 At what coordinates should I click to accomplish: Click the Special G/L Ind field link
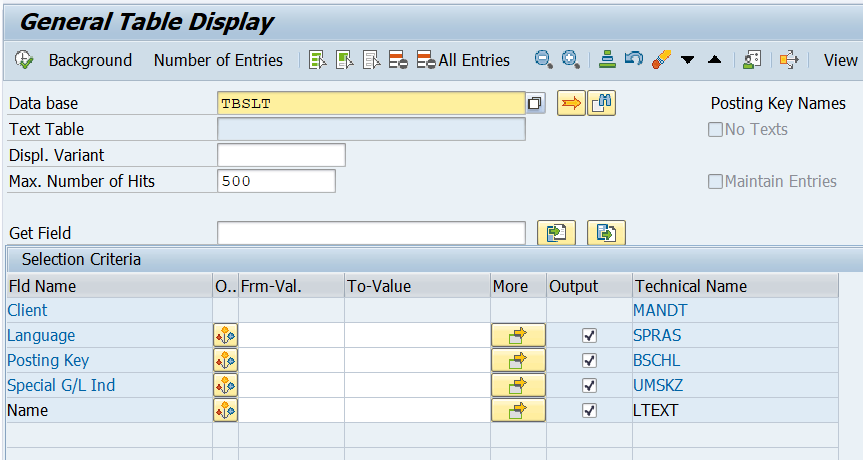click(61, 385)
